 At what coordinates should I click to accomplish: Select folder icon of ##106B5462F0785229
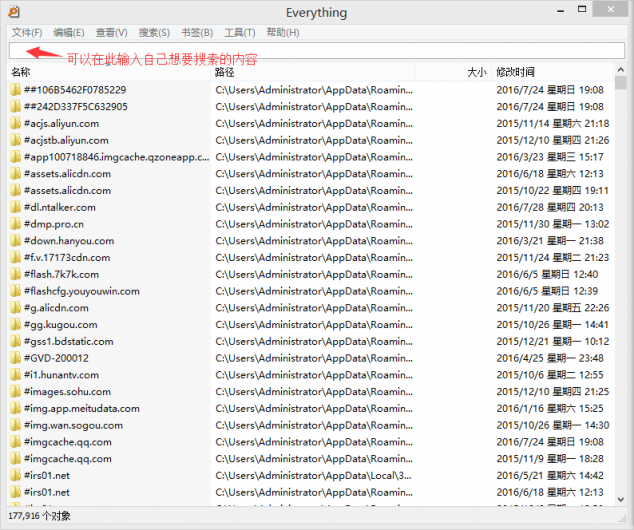tap(15, 90)
